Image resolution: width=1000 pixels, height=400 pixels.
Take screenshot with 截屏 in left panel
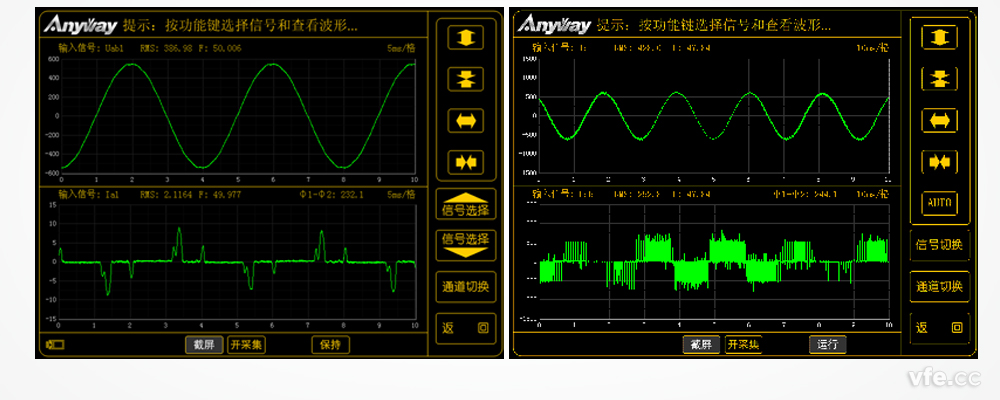(x=203, y=345)
